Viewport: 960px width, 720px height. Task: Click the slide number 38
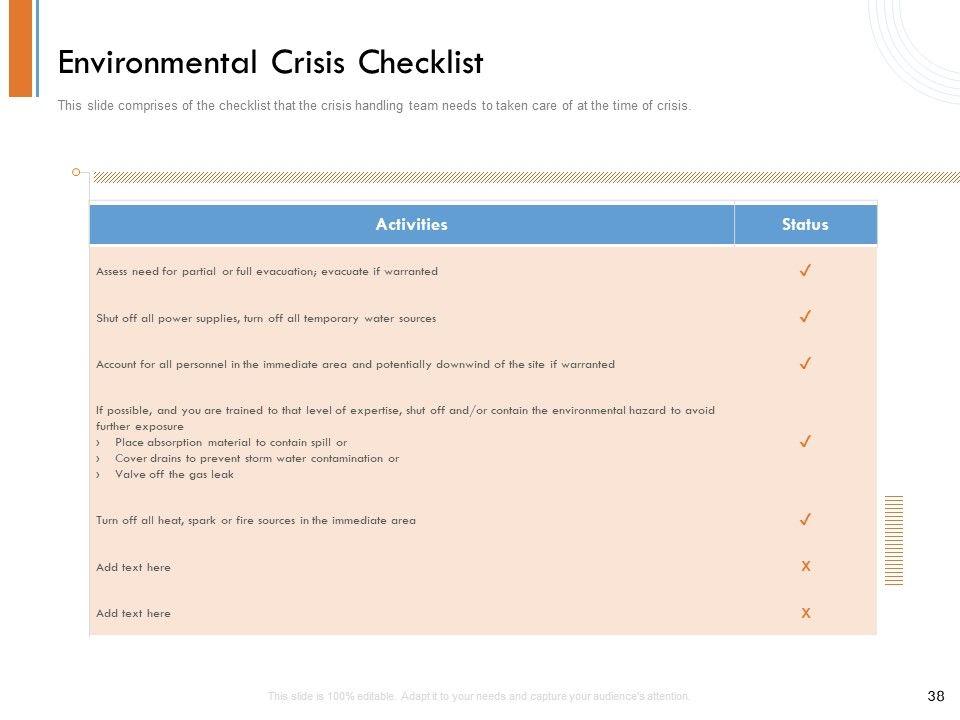(x=936, y=696)
